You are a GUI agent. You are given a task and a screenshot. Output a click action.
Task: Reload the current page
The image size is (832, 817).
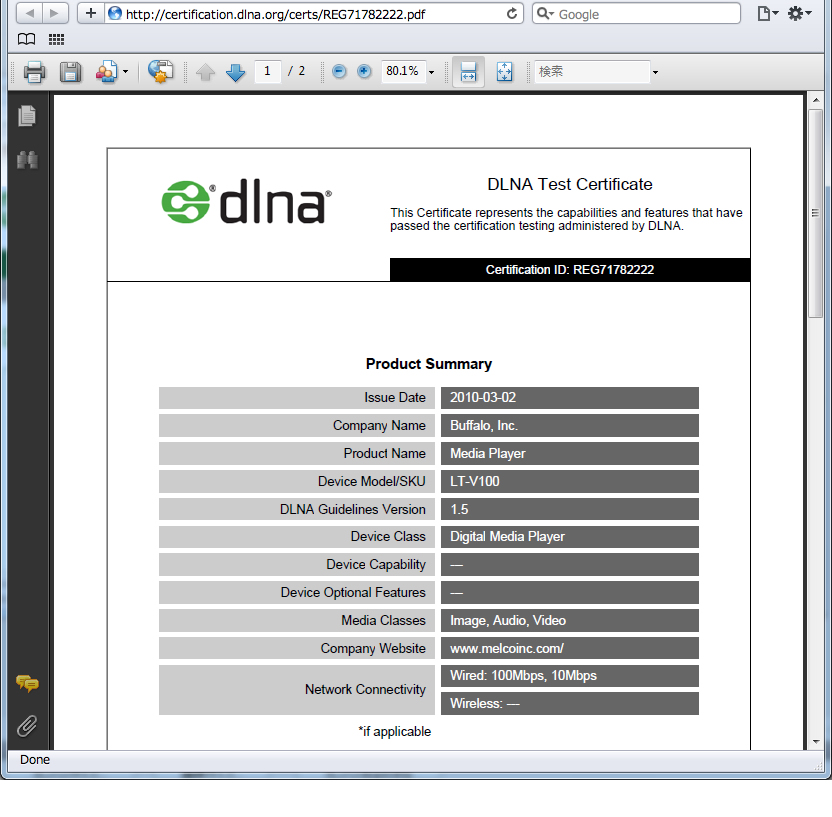click(x=512, y=14)
